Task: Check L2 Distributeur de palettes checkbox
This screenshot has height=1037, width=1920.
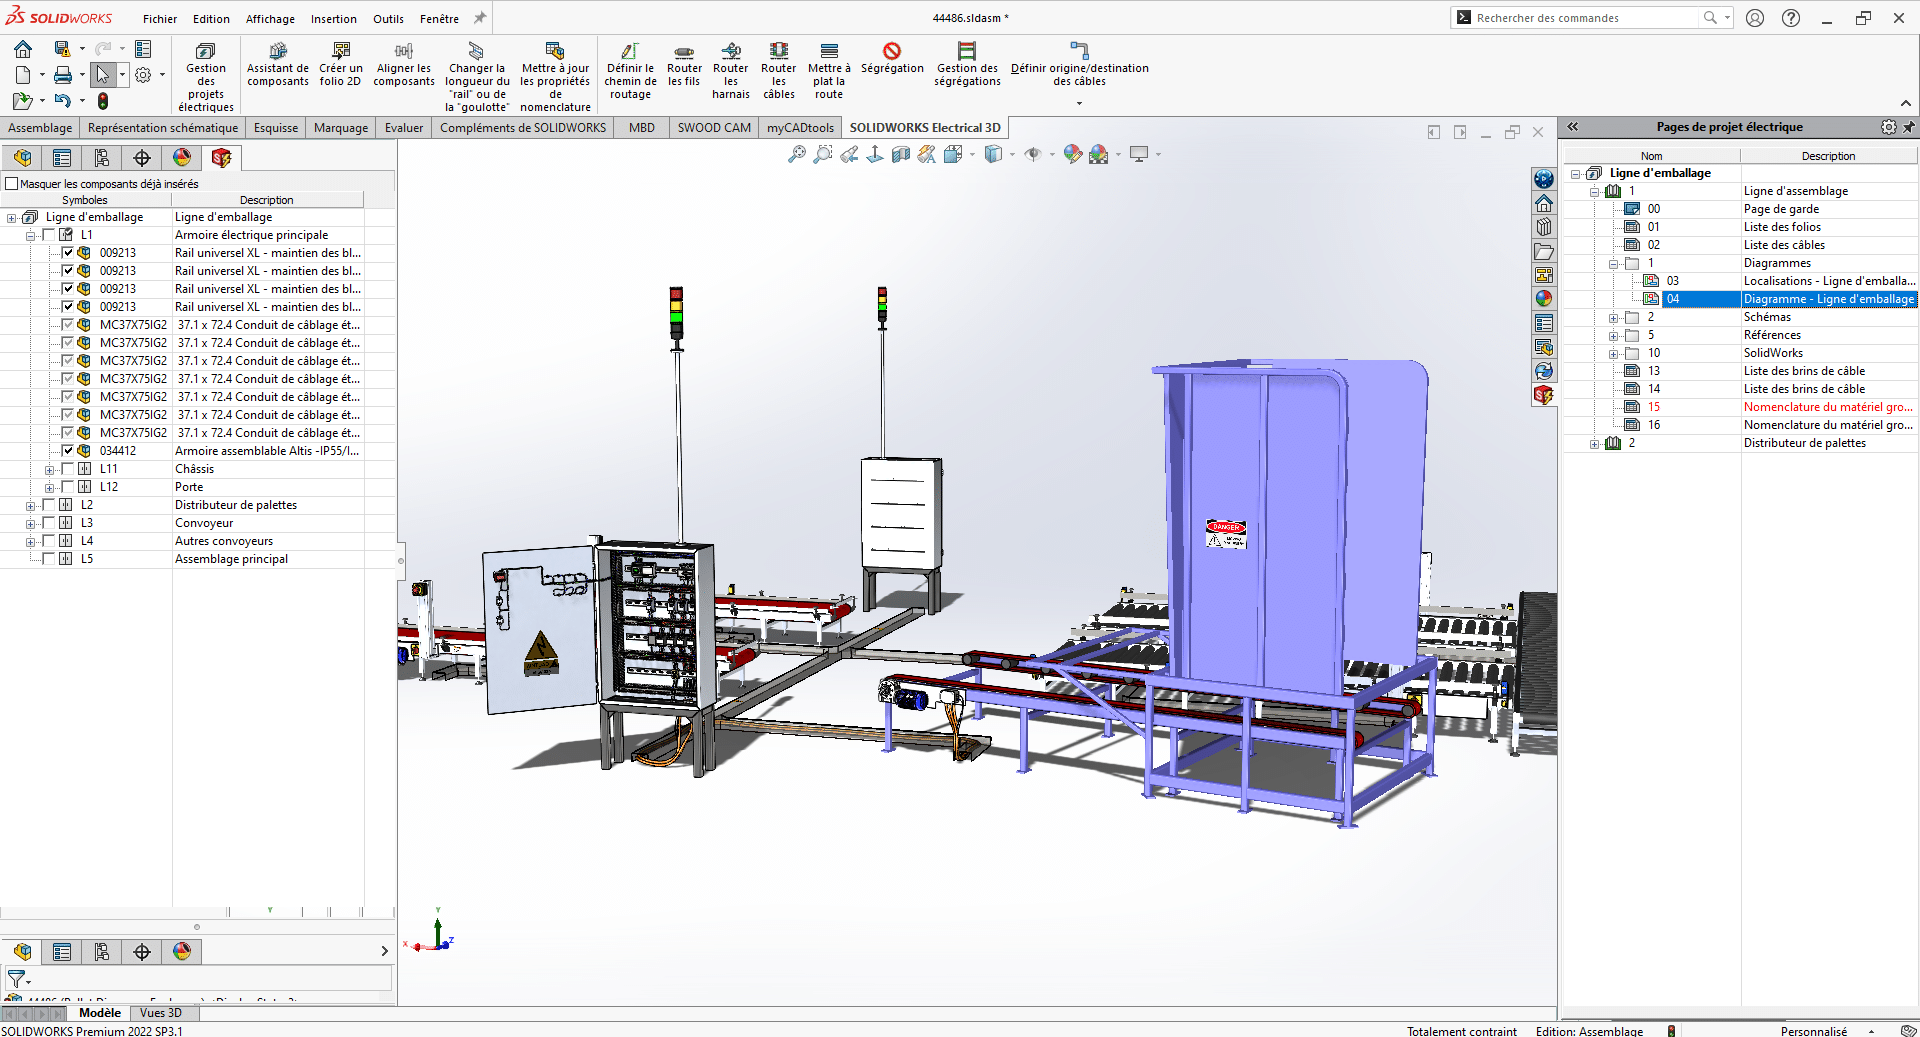Action: tap(48, 505)
